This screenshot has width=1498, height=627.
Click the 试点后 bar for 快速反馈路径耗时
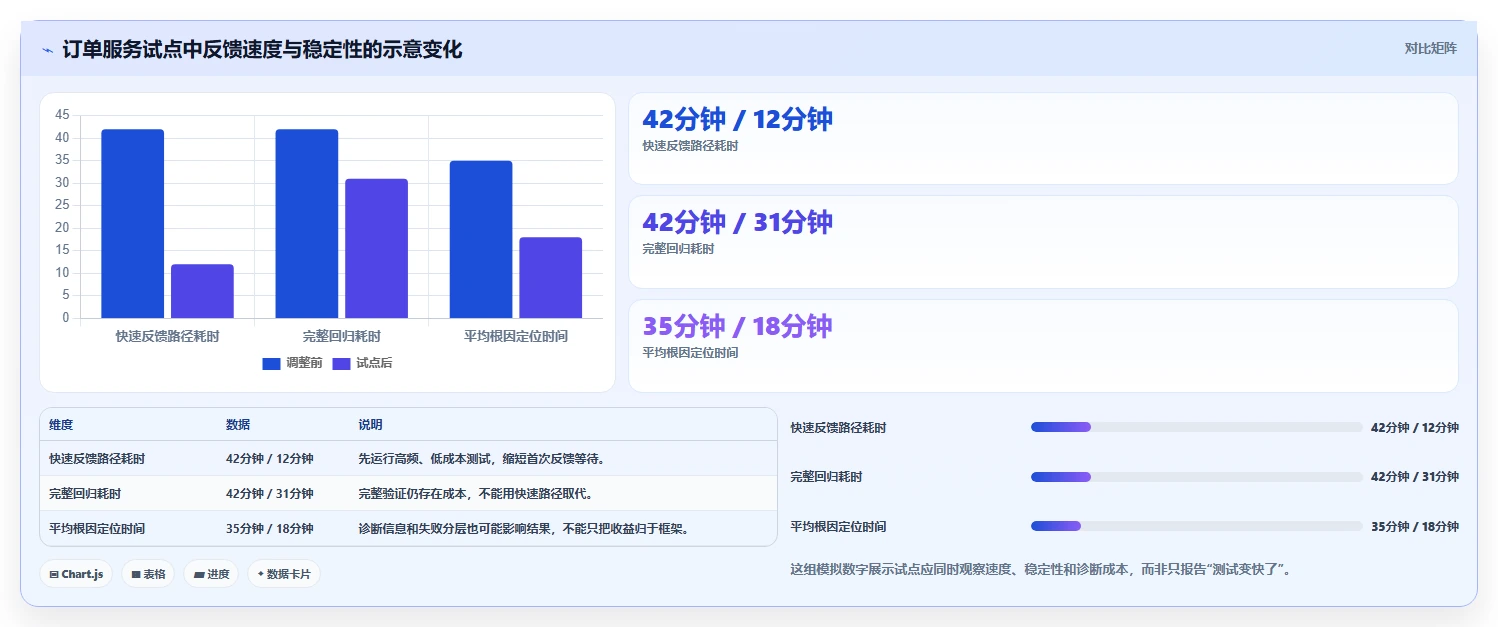coord(202,292)
